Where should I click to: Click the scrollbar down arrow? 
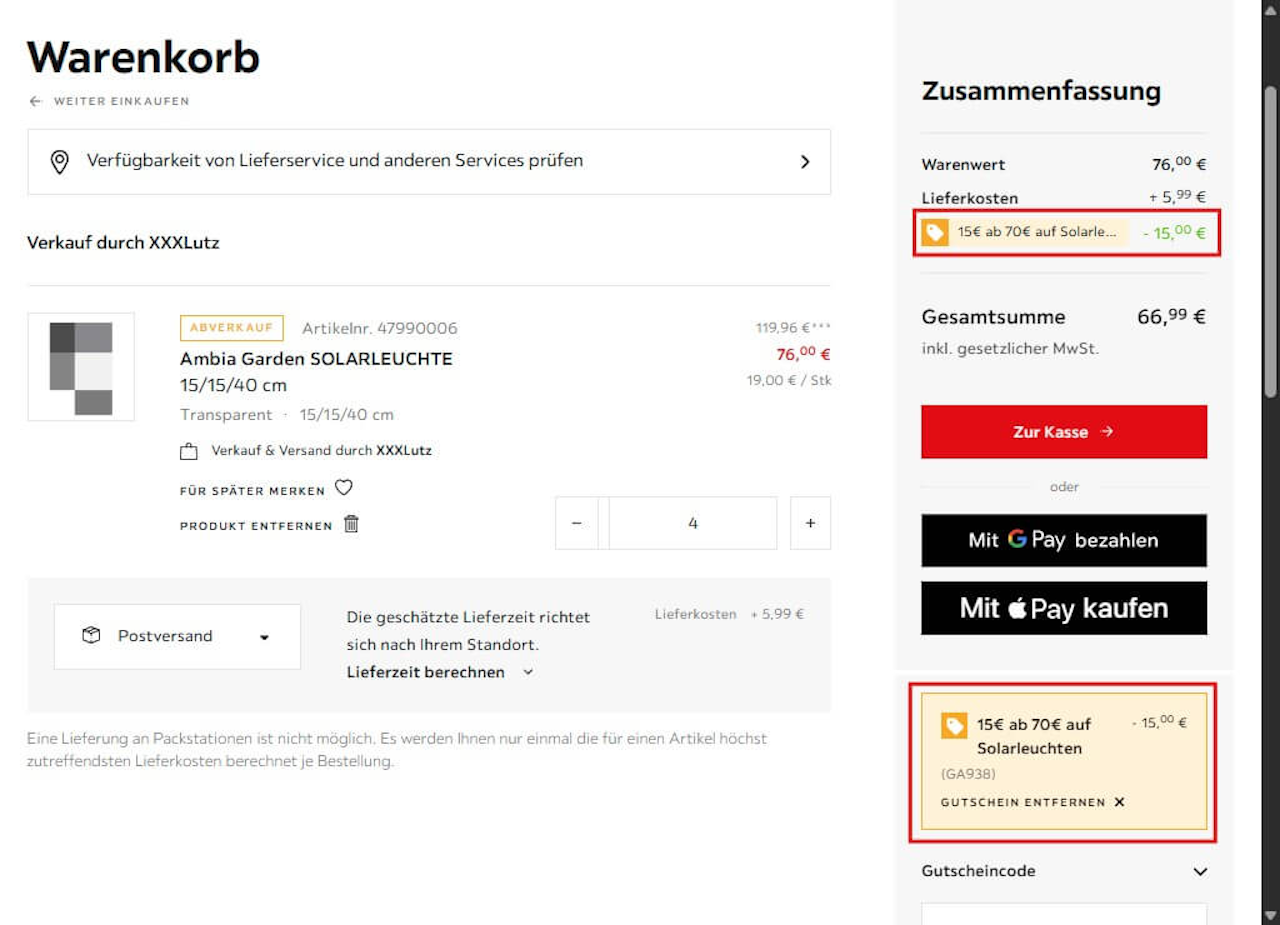tap(1271, 914)
